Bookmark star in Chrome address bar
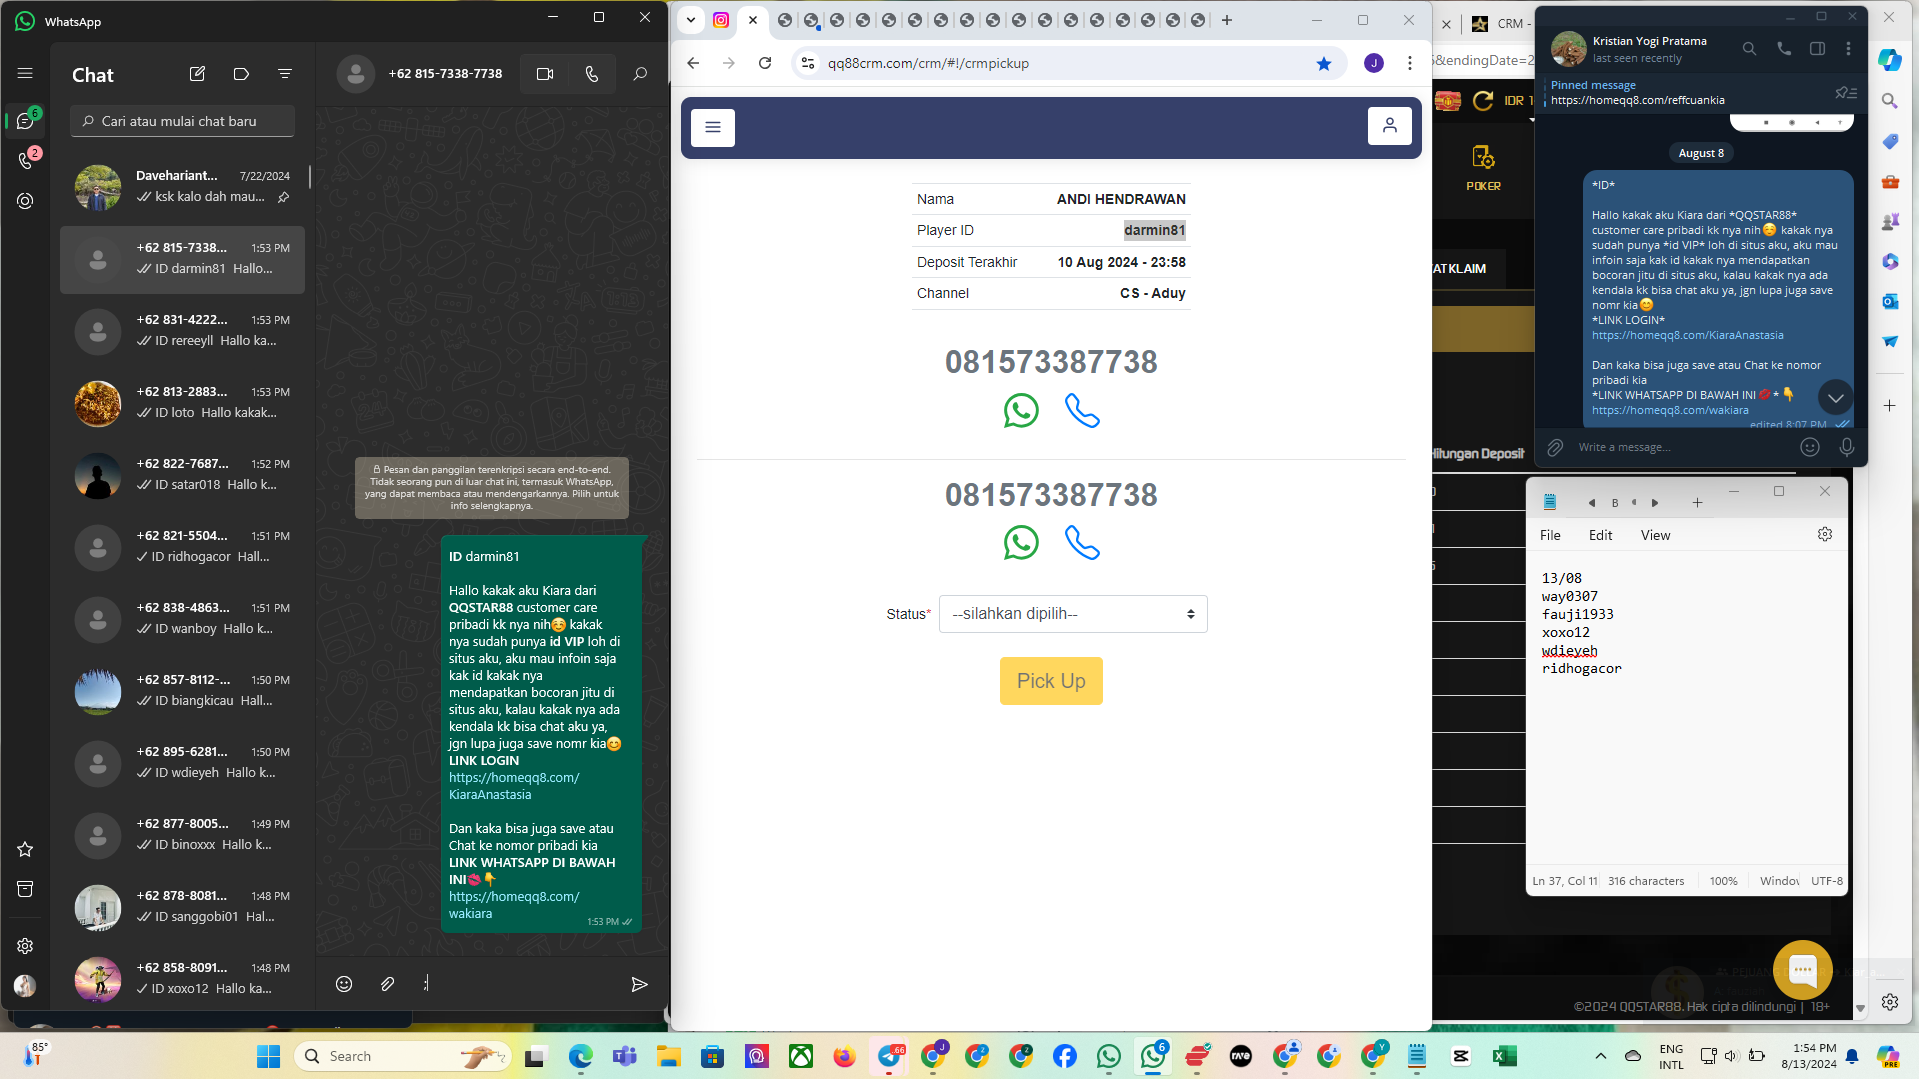 tap(1324, 63)
